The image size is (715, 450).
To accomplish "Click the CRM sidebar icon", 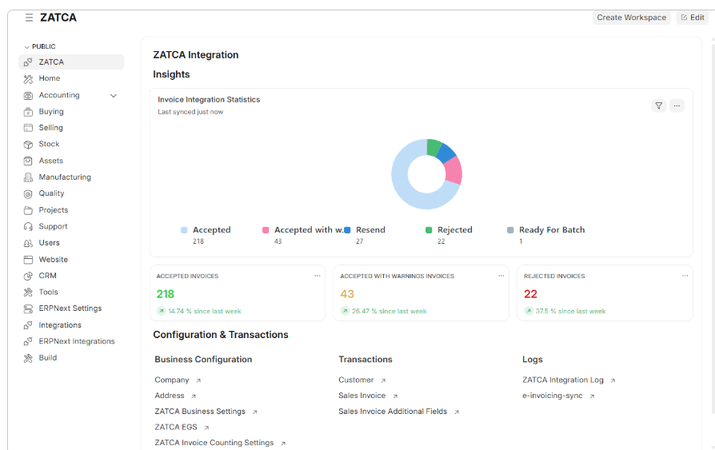I will click(28, 276).
